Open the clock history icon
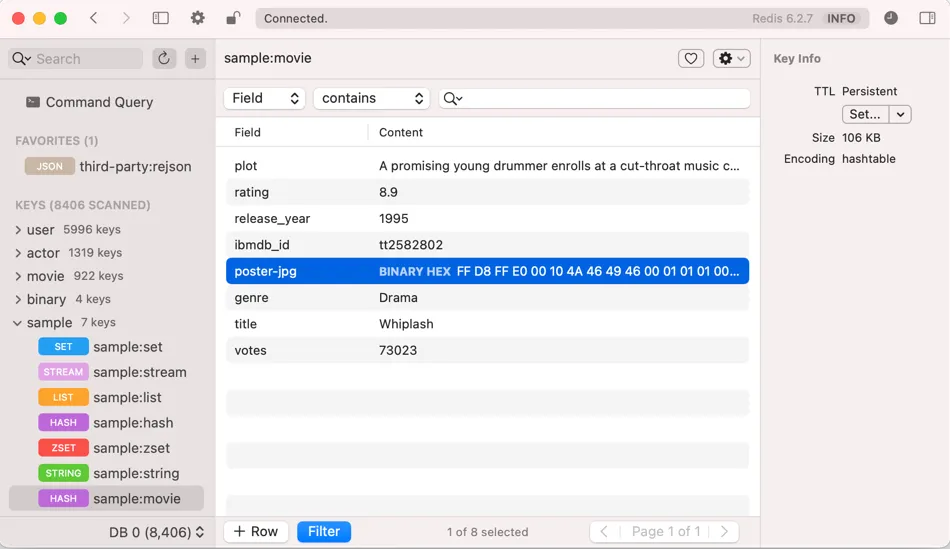This screenshot has height=549, width=950. coord(891,18)
